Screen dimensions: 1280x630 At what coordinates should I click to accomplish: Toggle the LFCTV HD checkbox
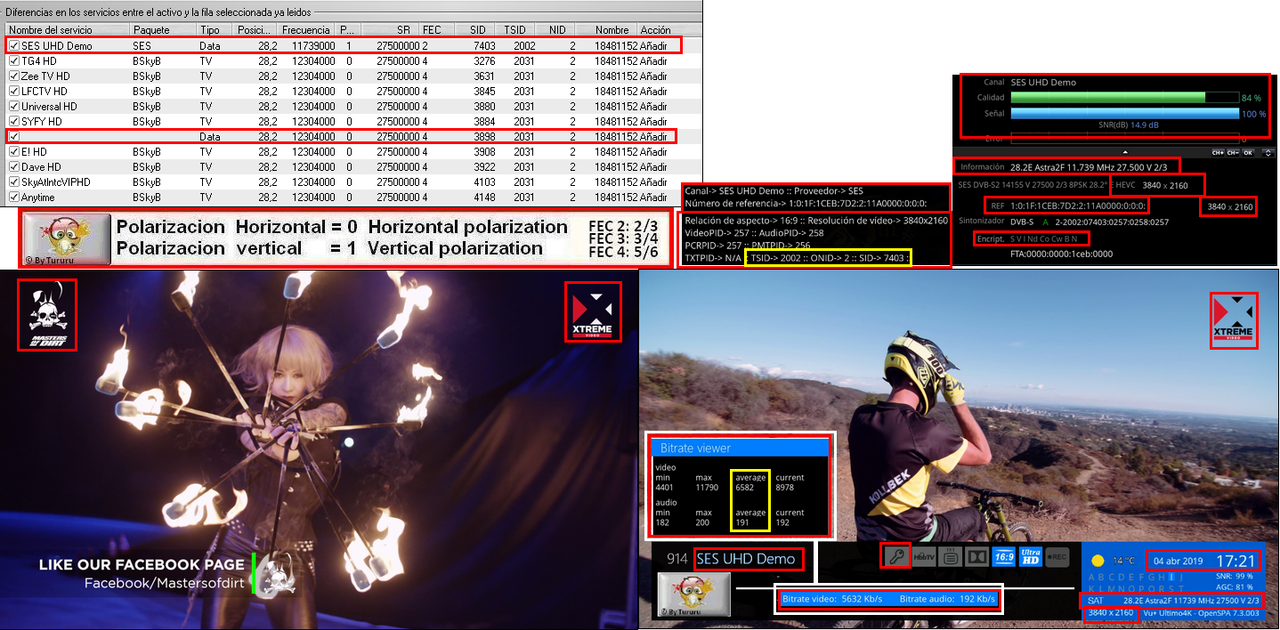pos(14,91)
